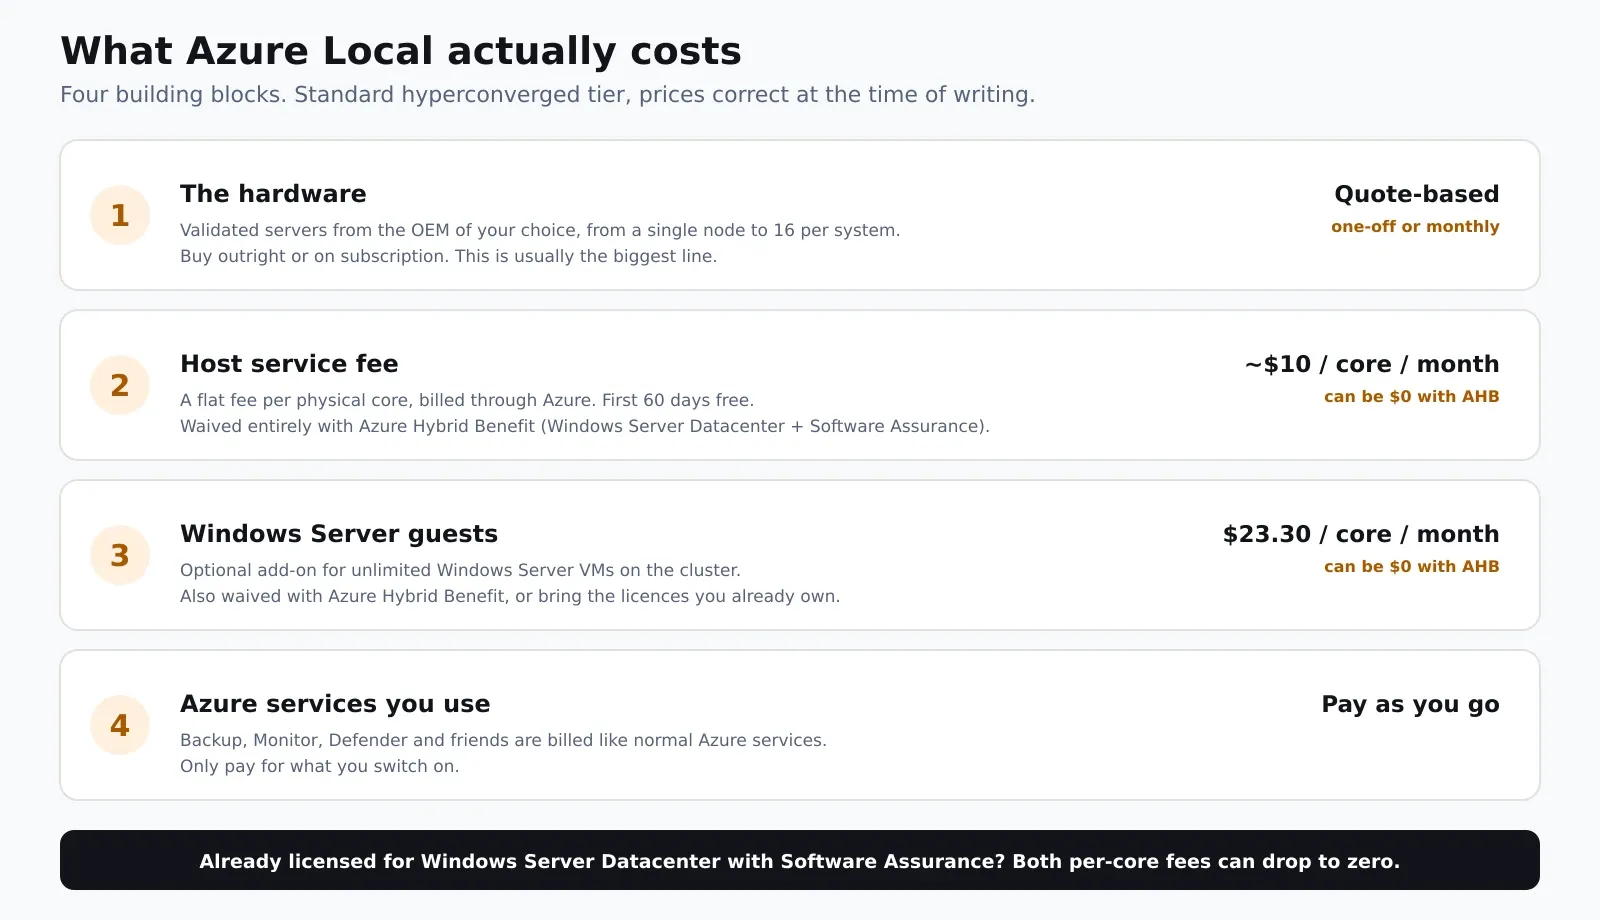Click the 'Pay as you go' label
Viewport: 1600px width, 920px height.
[x=1411, y=704]
